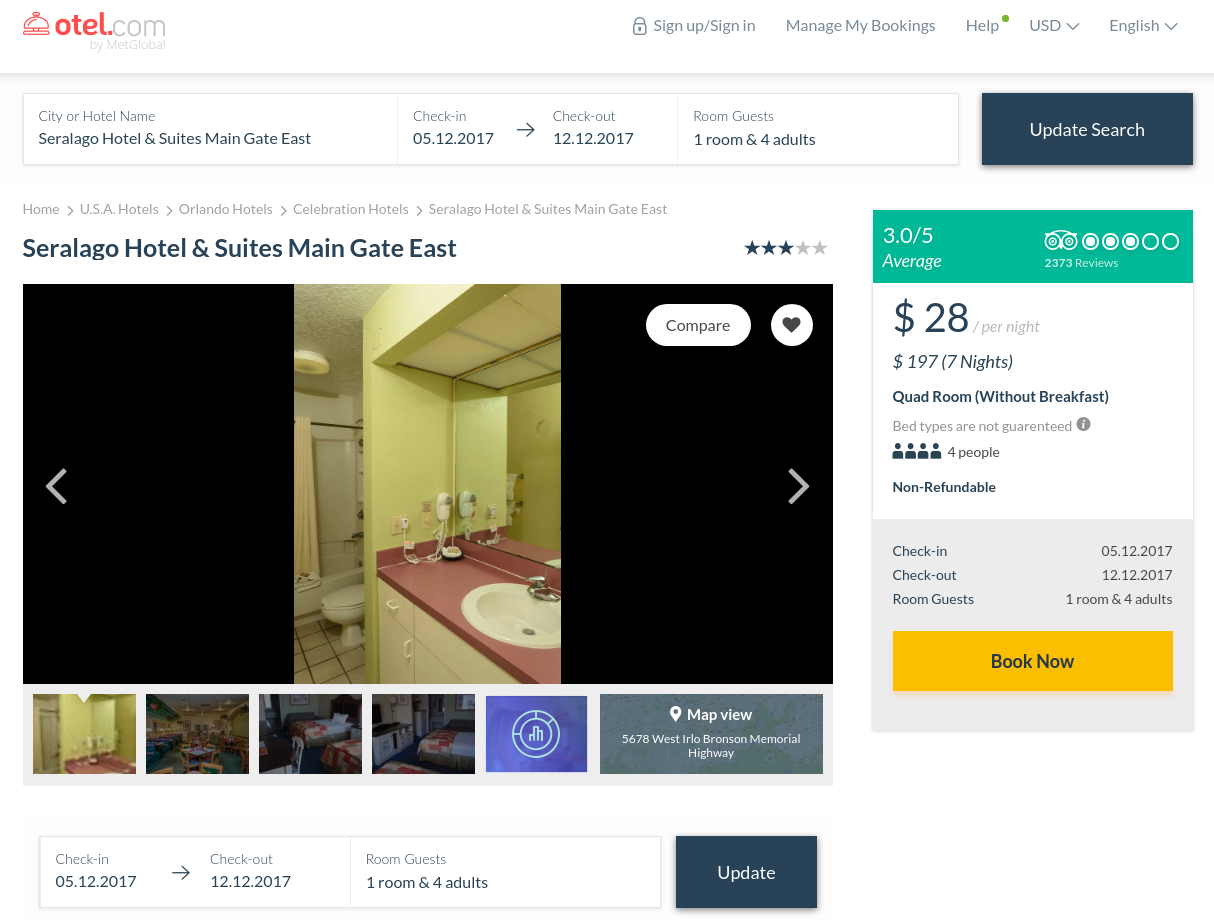Expand the USD currency dropdown

[x=1054, y=26]
